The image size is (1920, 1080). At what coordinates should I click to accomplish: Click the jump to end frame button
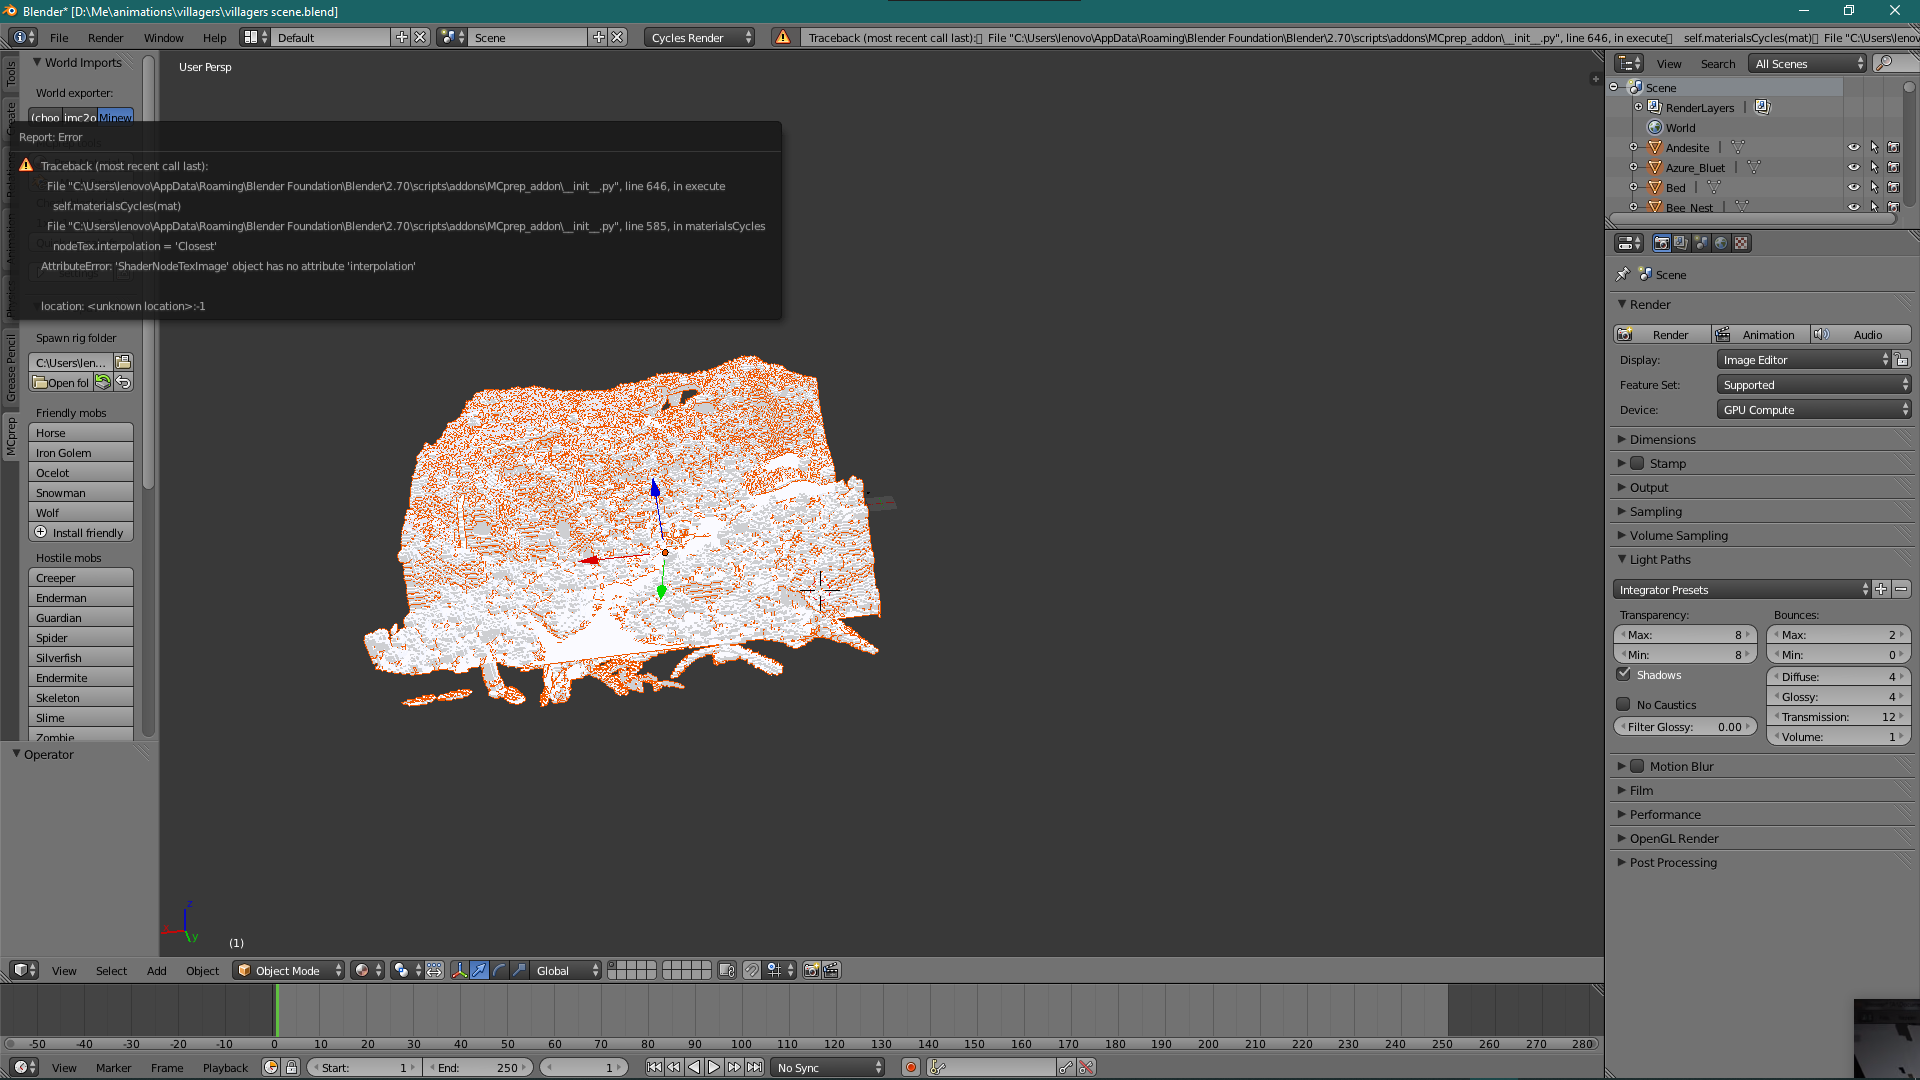pyautogui.click(x=755, y=1067)
